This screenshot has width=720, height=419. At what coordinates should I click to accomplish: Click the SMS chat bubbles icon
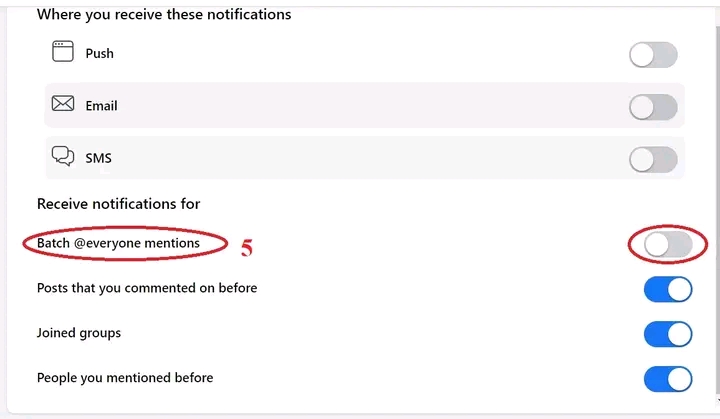point(64,157)
